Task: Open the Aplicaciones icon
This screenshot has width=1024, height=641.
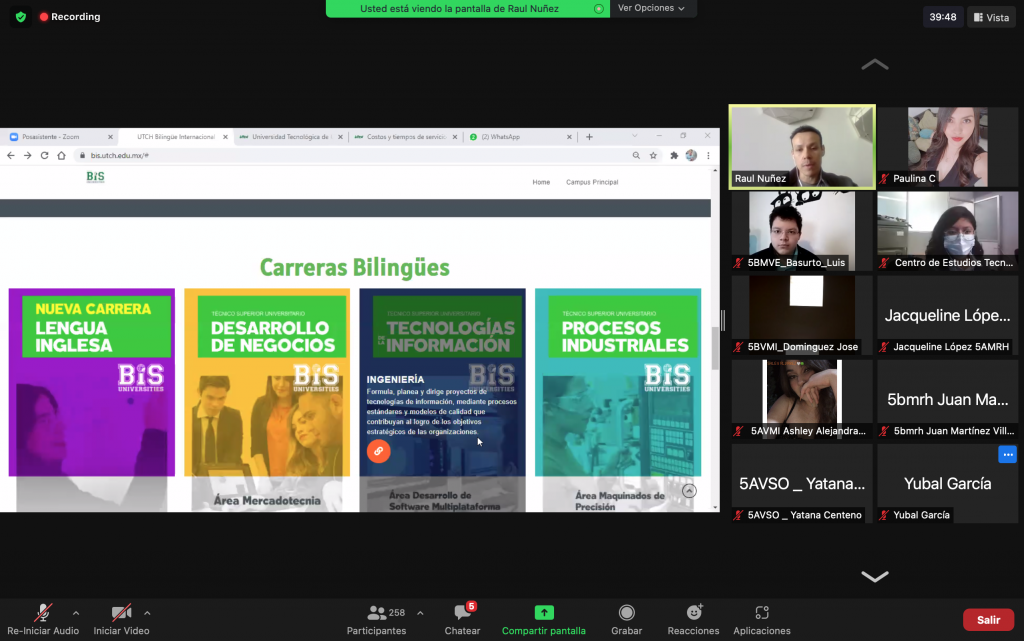Action: click(761, 613)
